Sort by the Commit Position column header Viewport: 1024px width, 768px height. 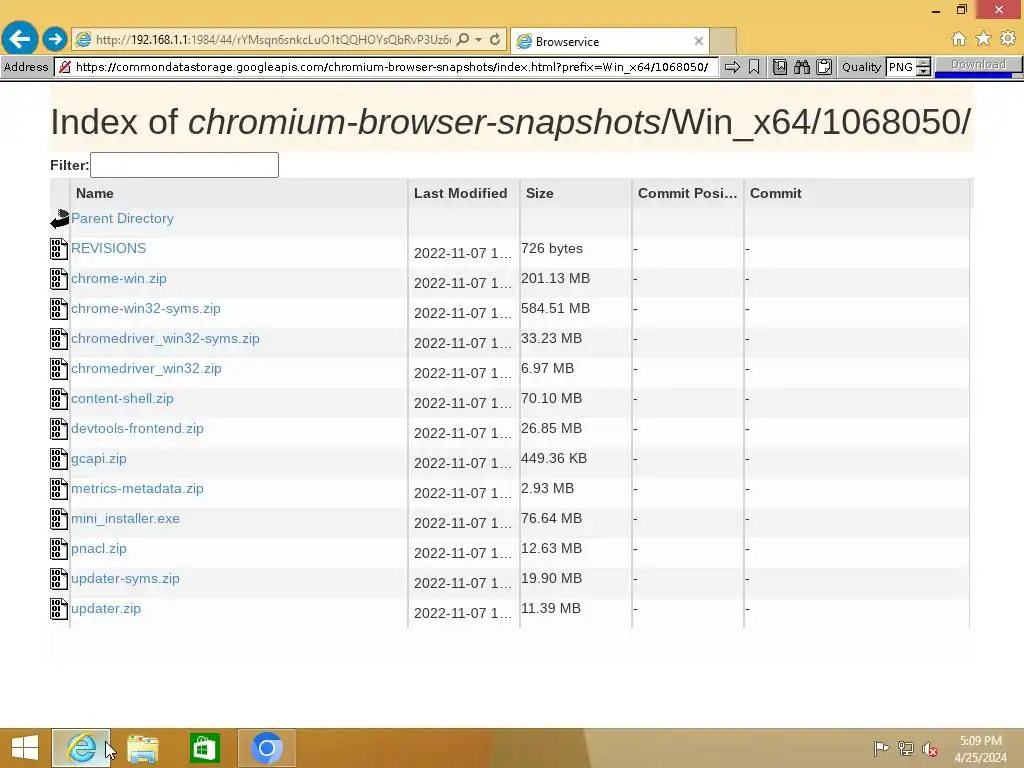[687, 193]
